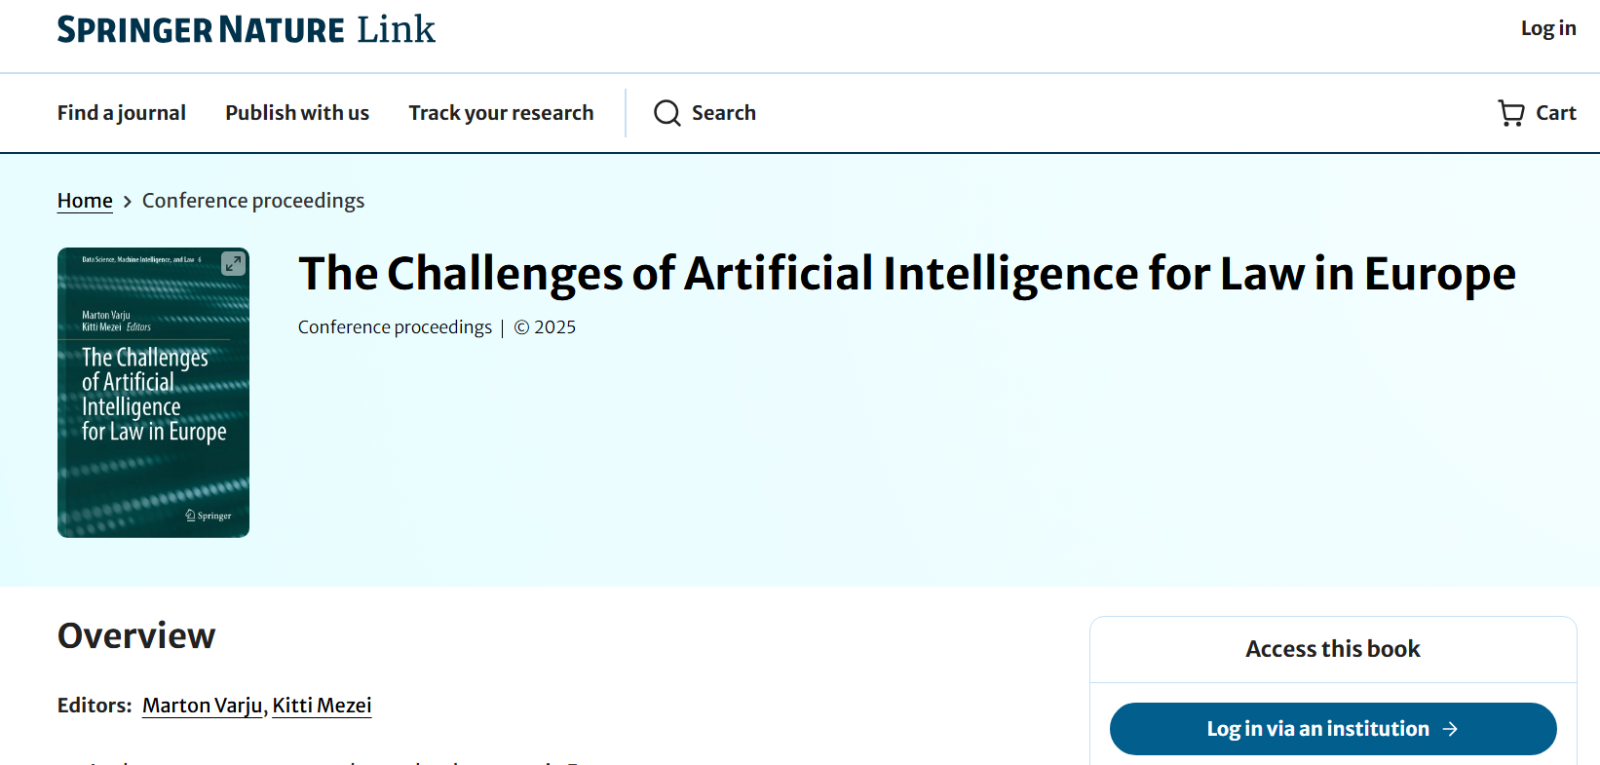The width and height of the screenshot is (1600, 765).
Task: Open editor Marton Varju's profile
Action: coord(202,705)
